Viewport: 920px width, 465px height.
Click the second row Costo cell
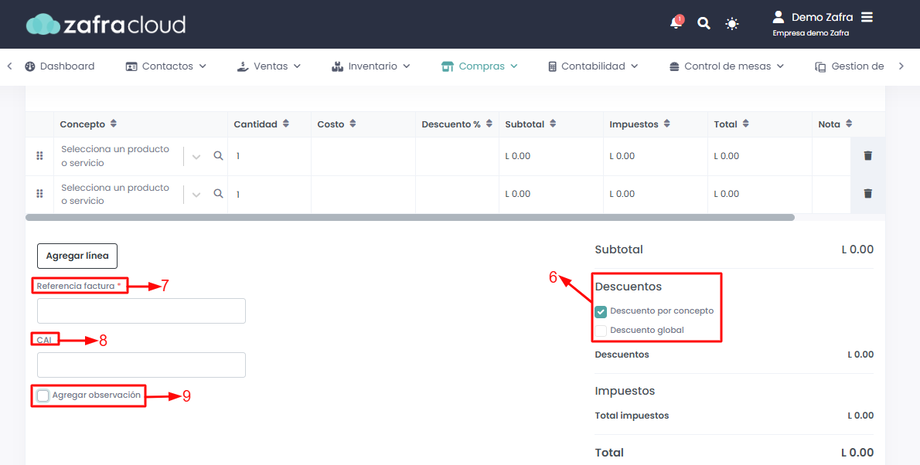(363, 194)
